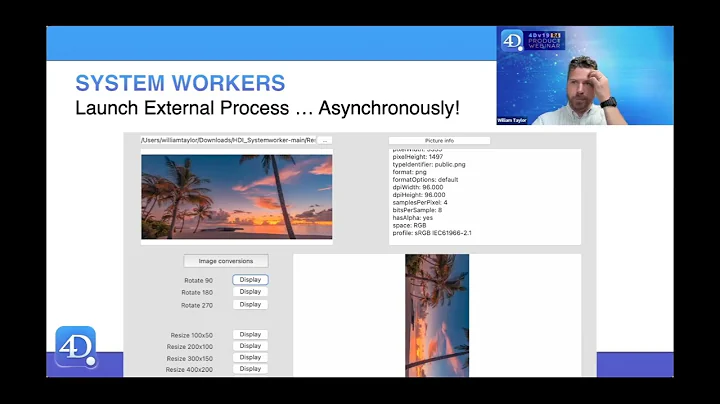Click the Display button for Rotate 270
Image resolution: width=720 pixels, height=404 pixels.
click(x=250, y=304)
